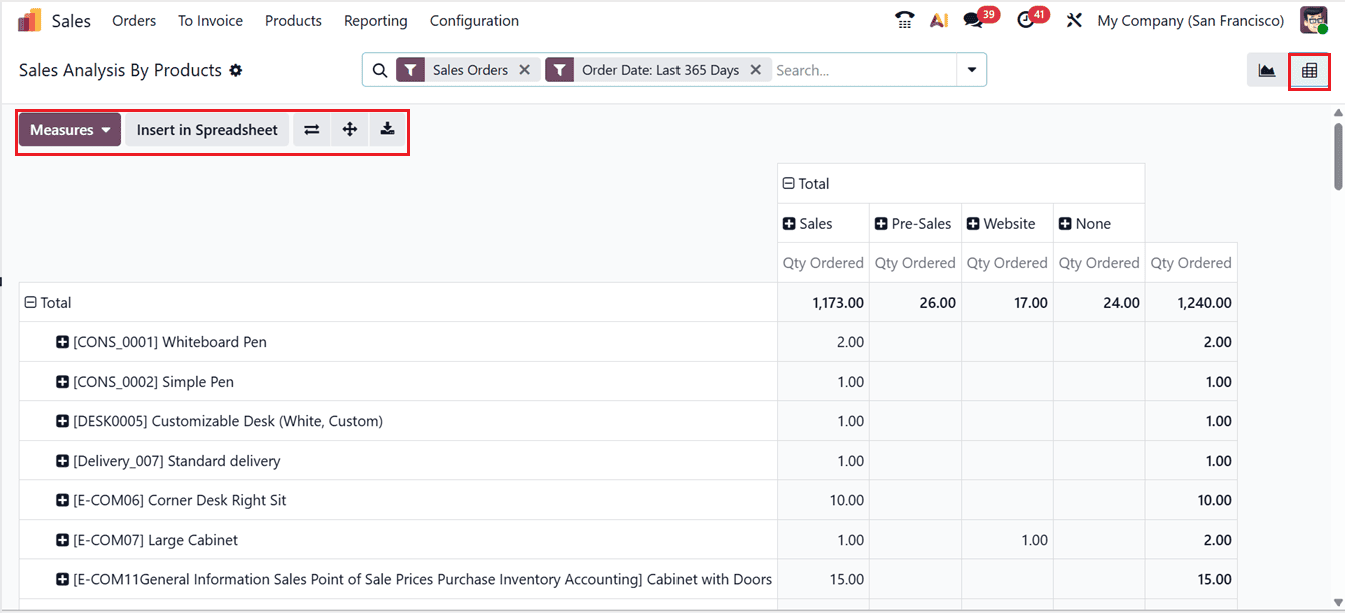Select the pivot view icon
The image size is (1345, 613).
tap(1308, 70)
